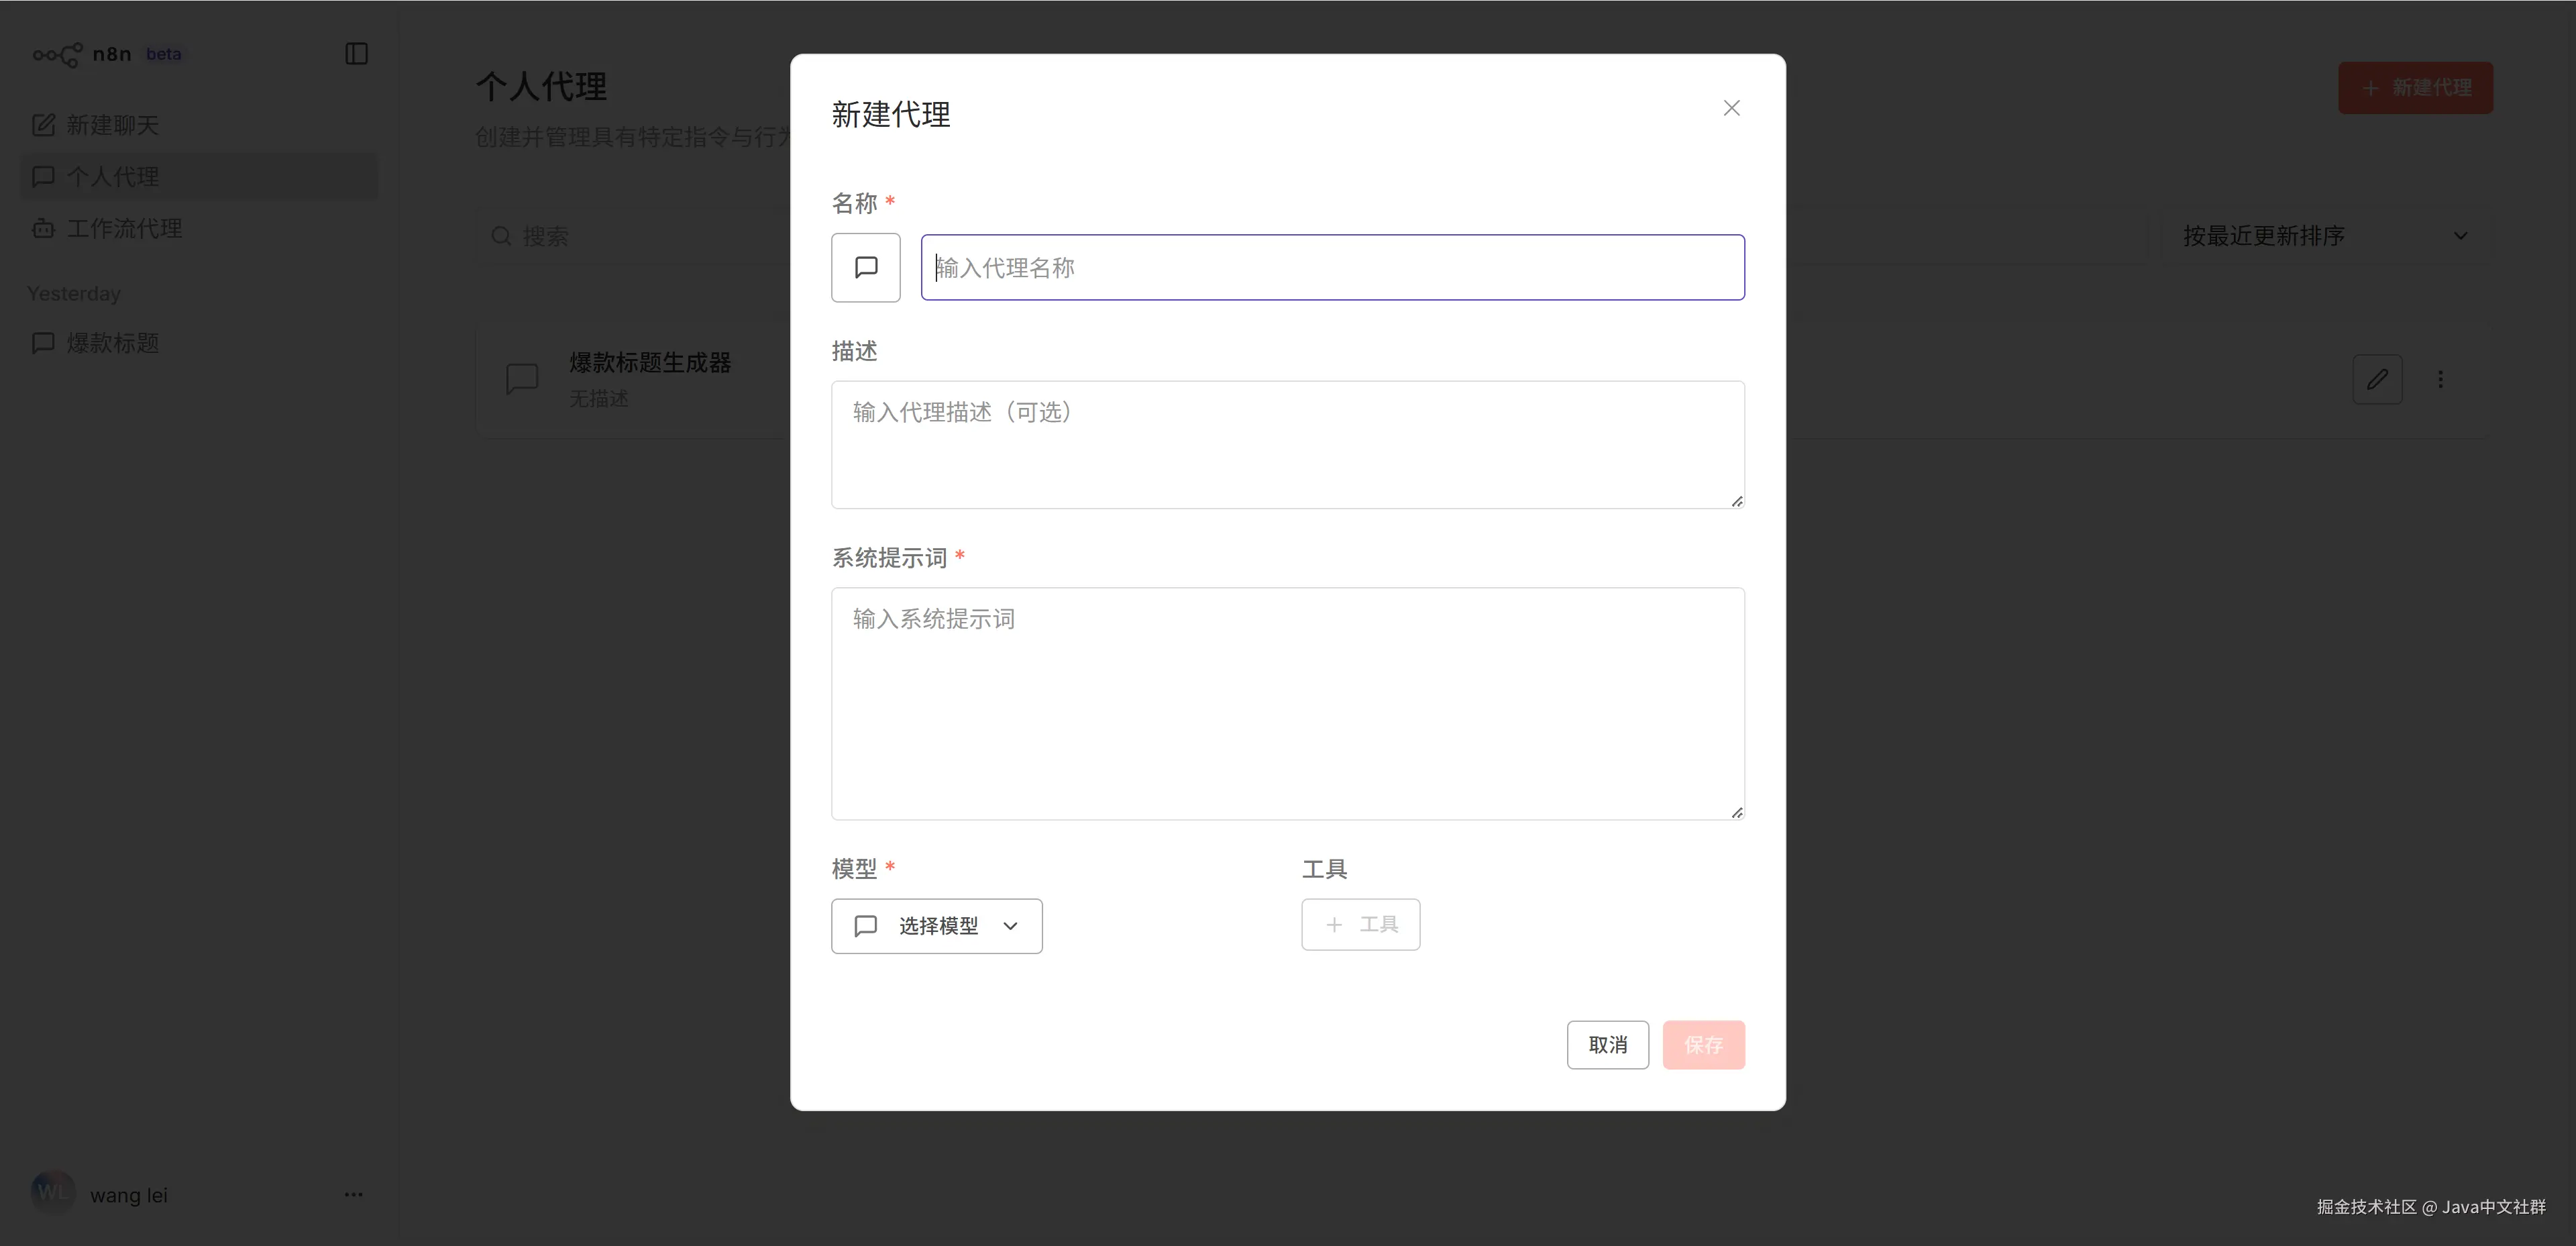
Task: Click into the 输入系统提示词 text area
Action: pos(1287,703)
